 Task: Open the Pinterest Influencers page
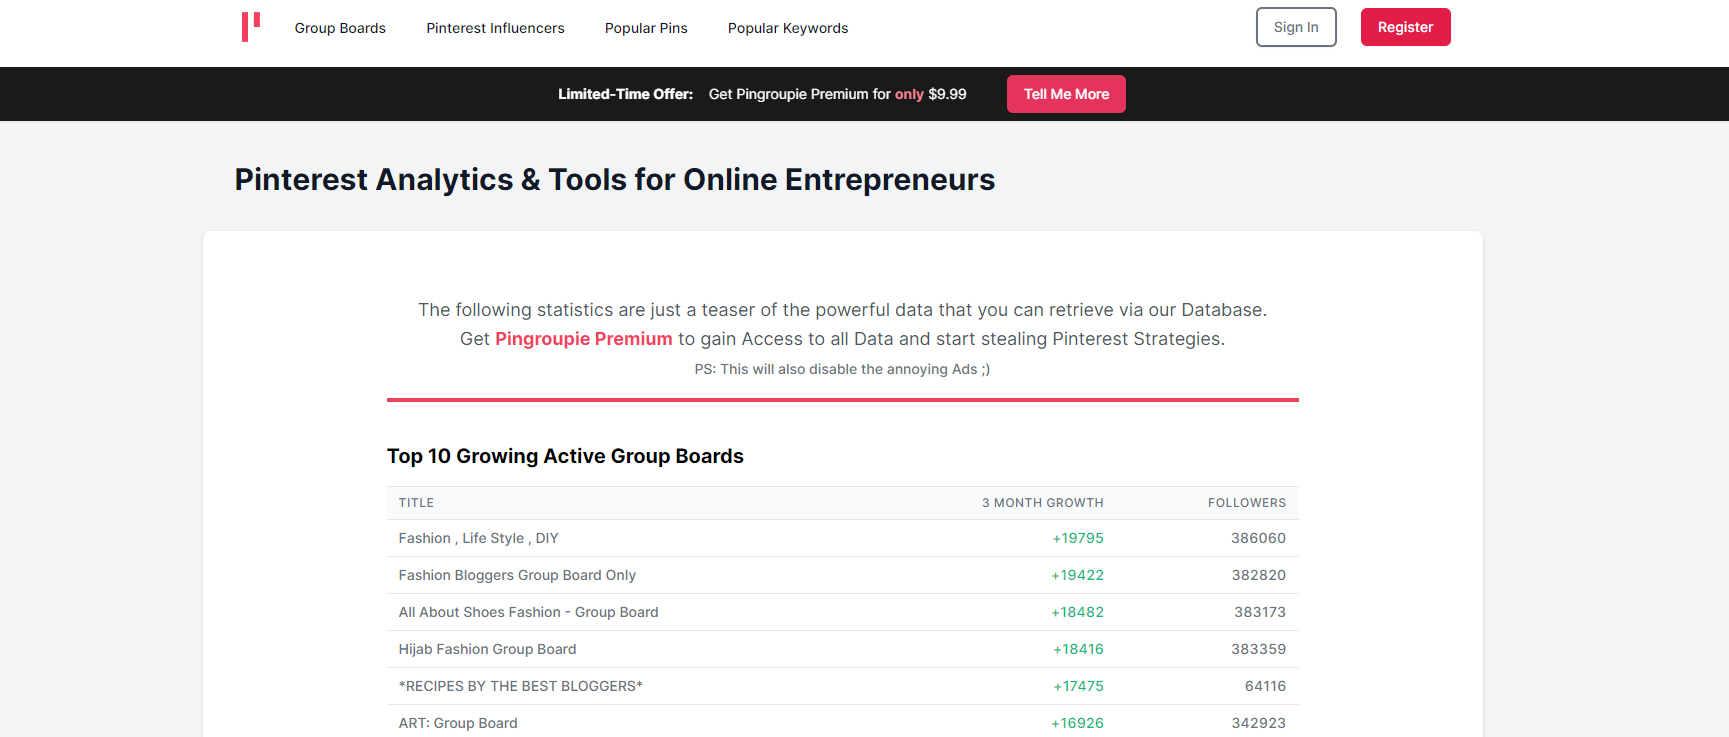495,28
